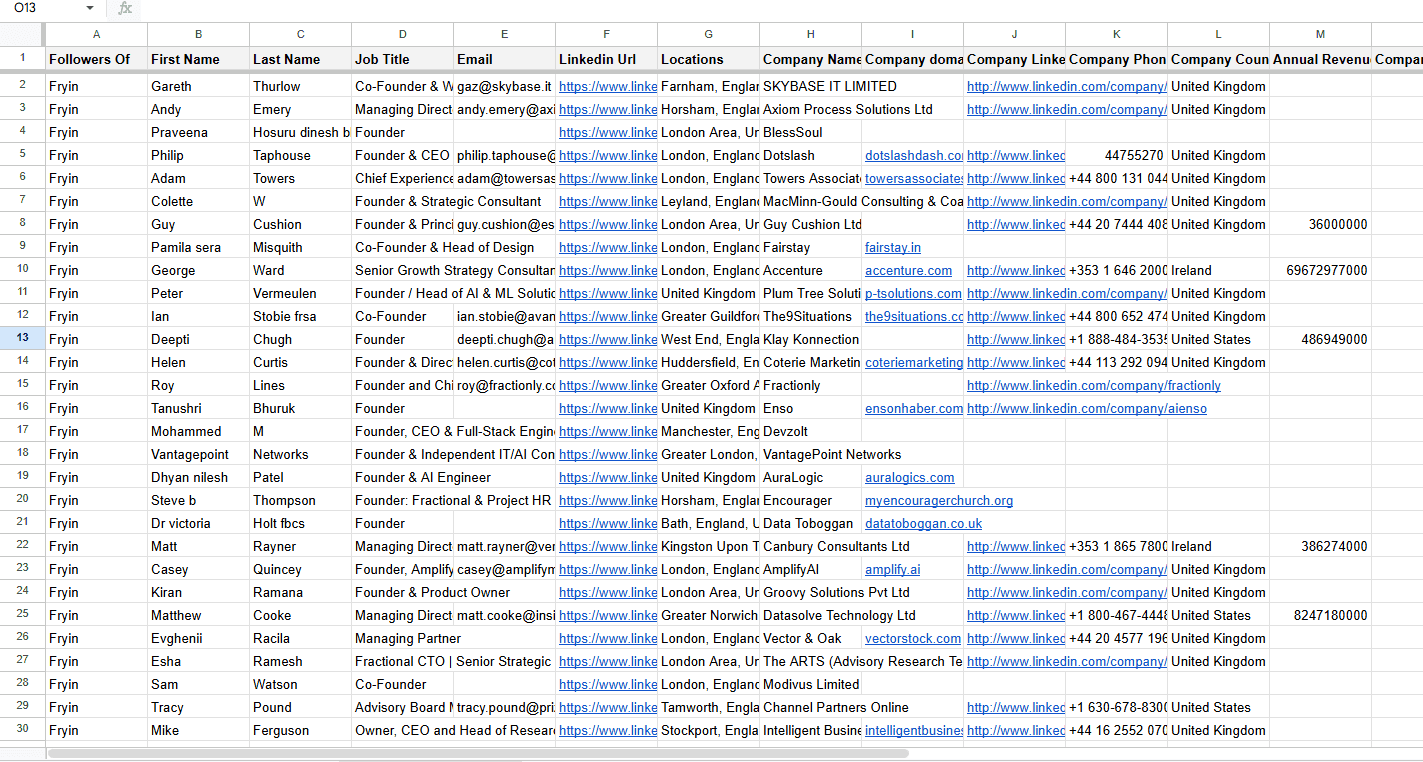Screen dimensions: 1423x762
Task: Click the fx formula icon
Action: tap(125, 8)
